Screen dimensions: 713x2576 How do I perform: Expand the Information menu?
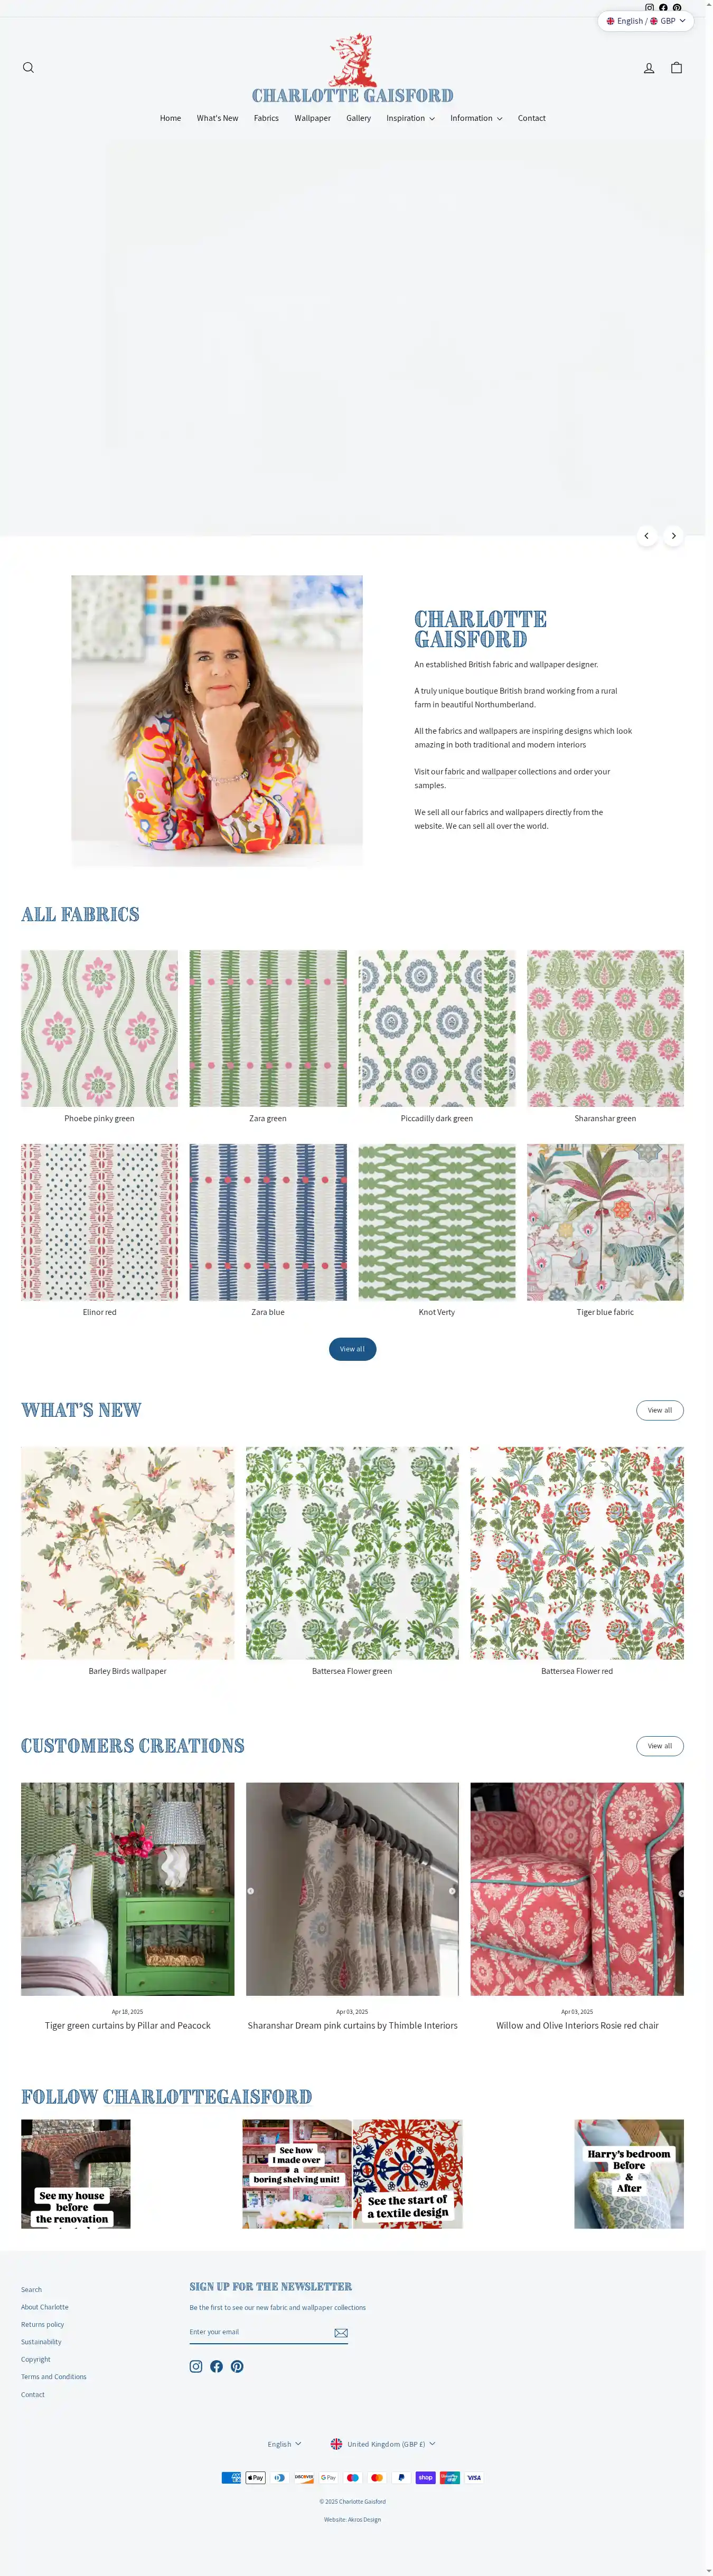pyautogui.click(x=476, y=118)
